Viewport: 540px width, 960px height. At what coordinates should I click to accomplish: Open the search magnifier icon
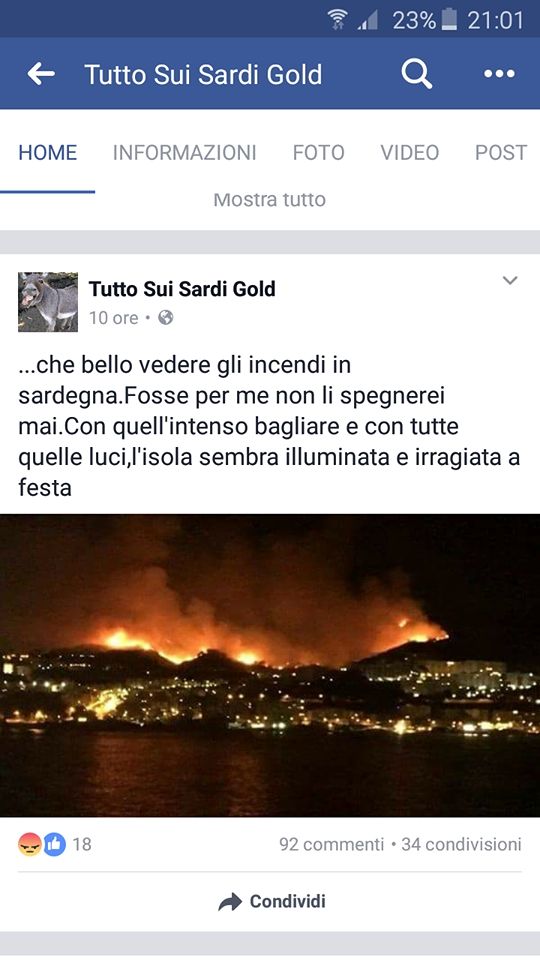click(x=416, y=74)
